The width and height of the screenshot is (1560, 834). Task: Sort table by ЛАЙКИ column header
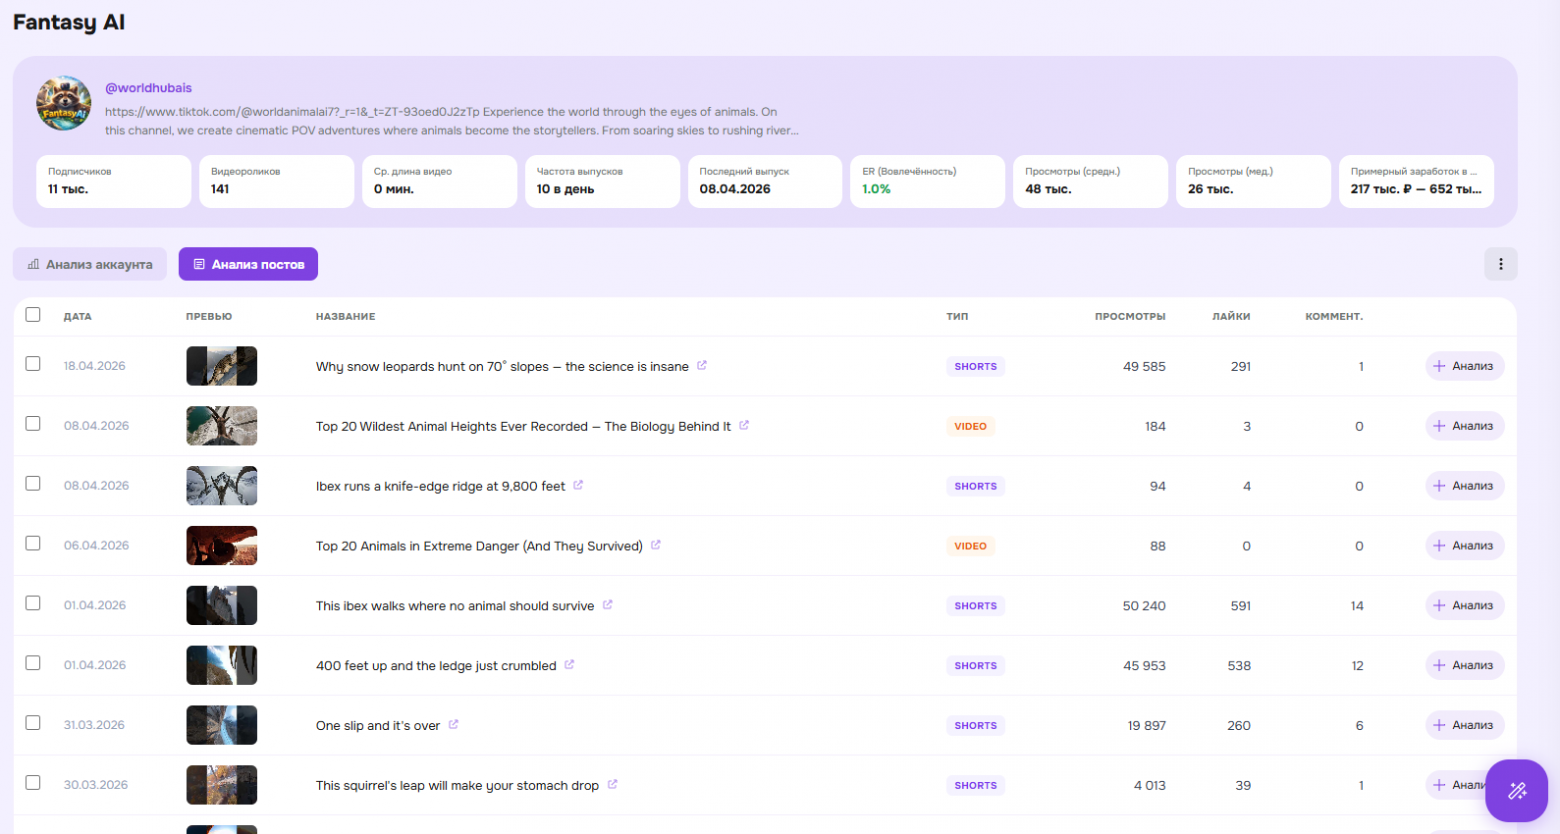(x=1231, y=317)
